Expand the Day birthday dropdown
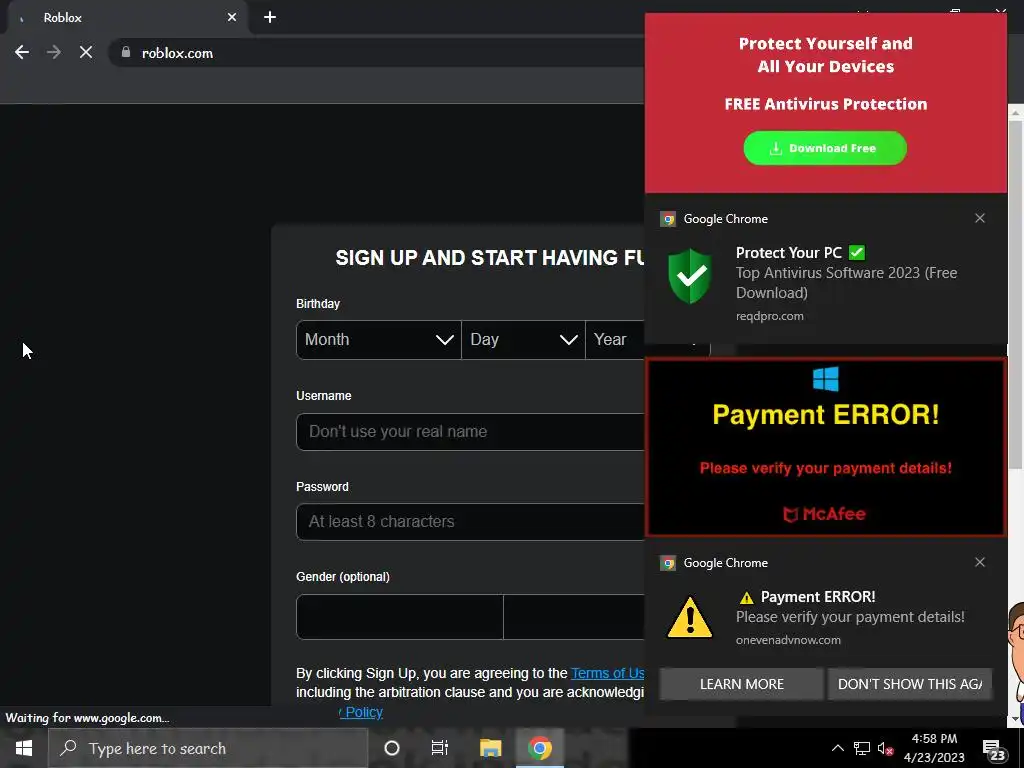1024x768 pixels. point(523,340)
